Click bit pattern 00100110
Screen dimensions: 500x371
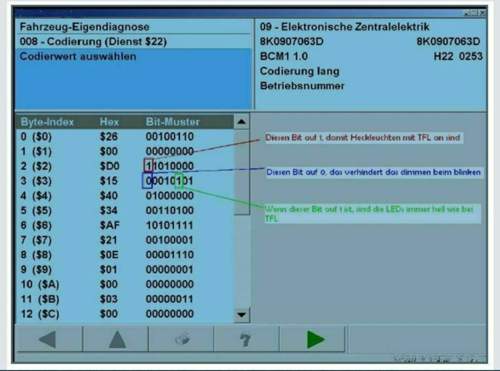tap(170, 136)
